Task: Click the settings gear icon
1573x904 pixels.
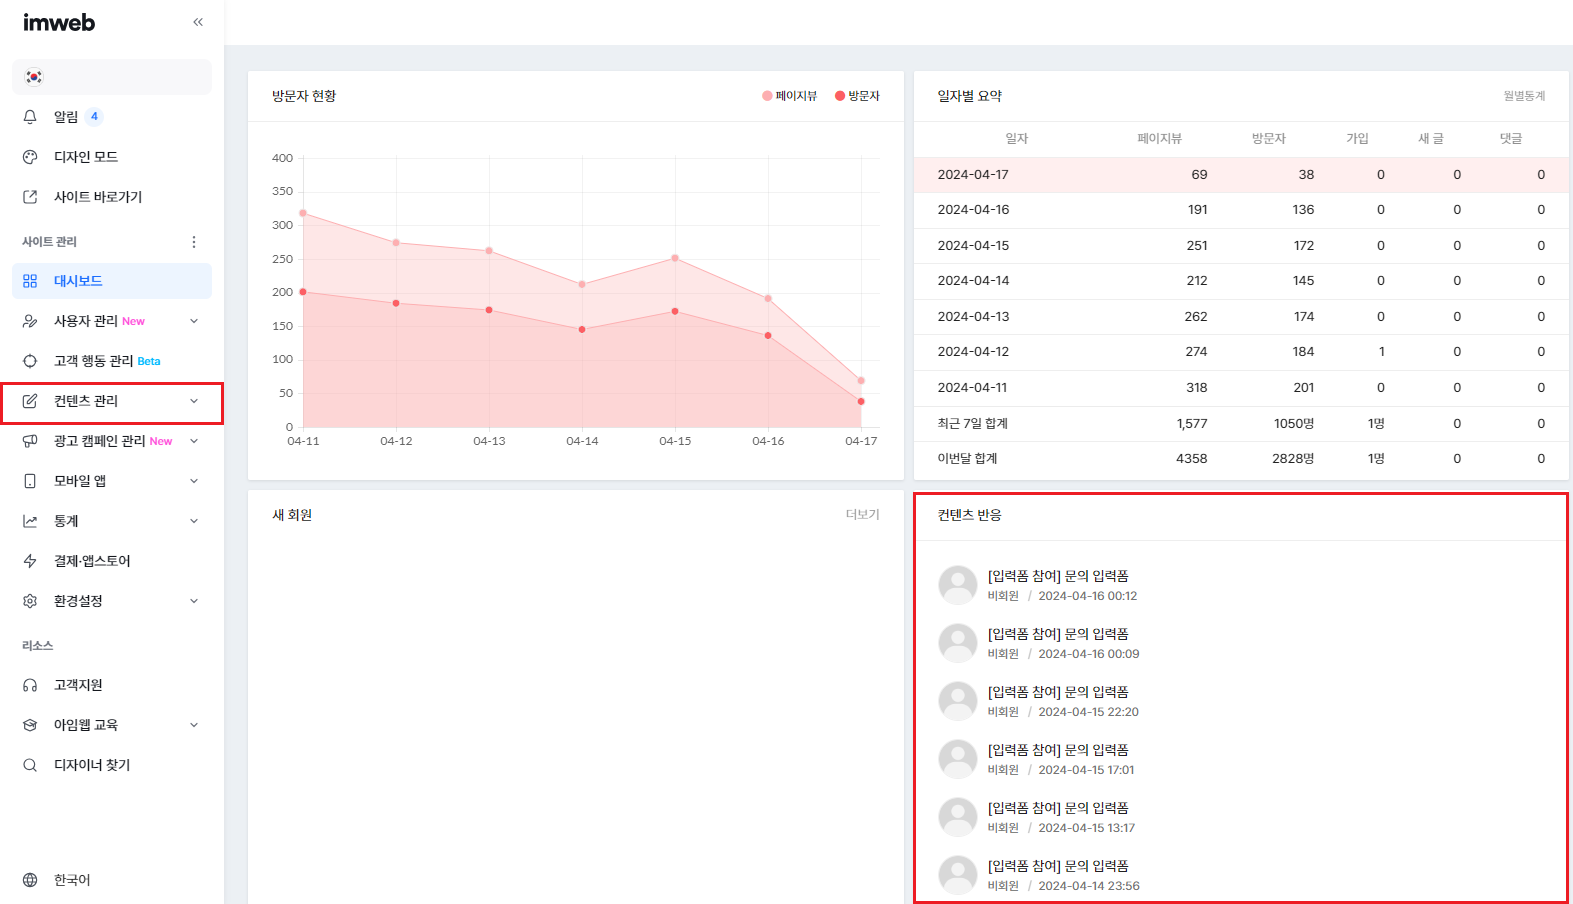Action: (x=30, y=601)
